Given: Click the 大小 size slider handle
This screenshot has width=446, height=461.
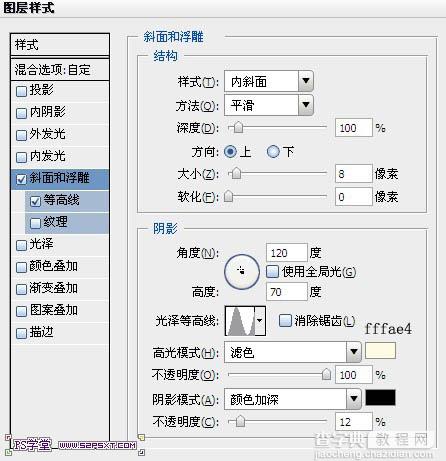Looking at the screenshot, I should (x=236, y=174).
